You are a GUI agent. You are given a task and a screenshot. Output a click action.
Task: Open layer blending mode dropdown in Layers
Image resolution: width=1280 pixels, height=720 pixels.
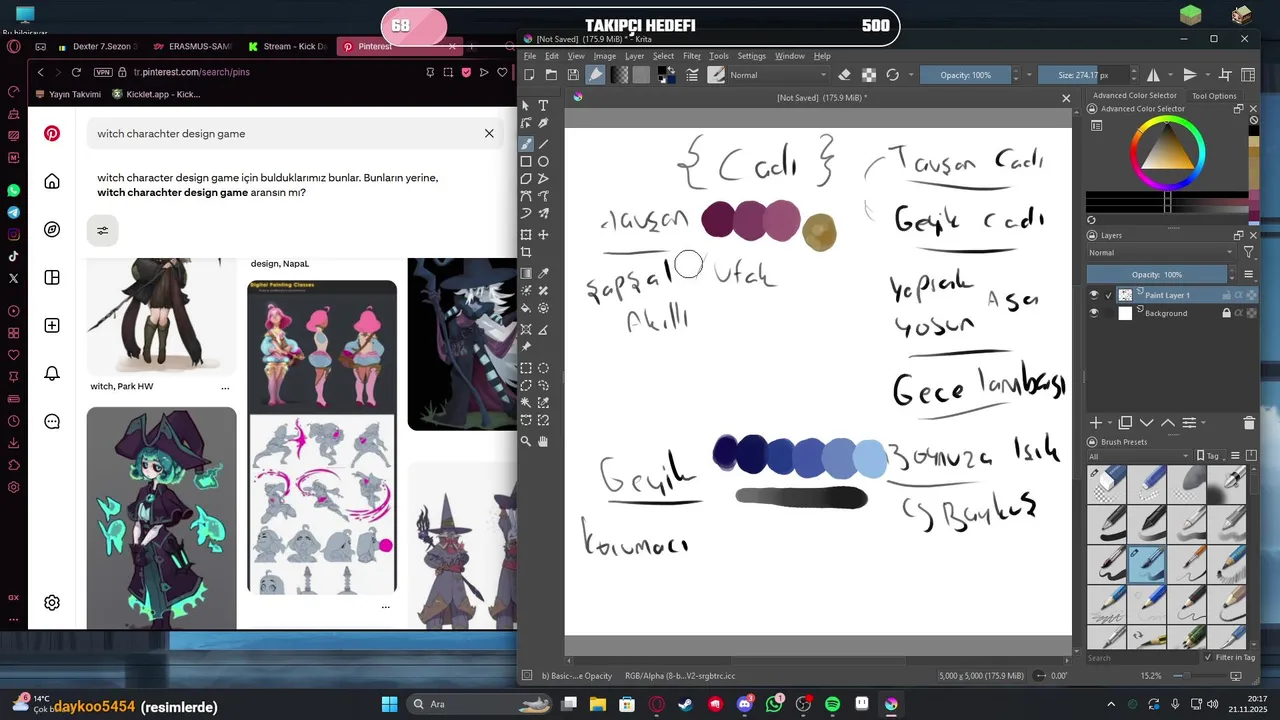(x=1162, y=253)
